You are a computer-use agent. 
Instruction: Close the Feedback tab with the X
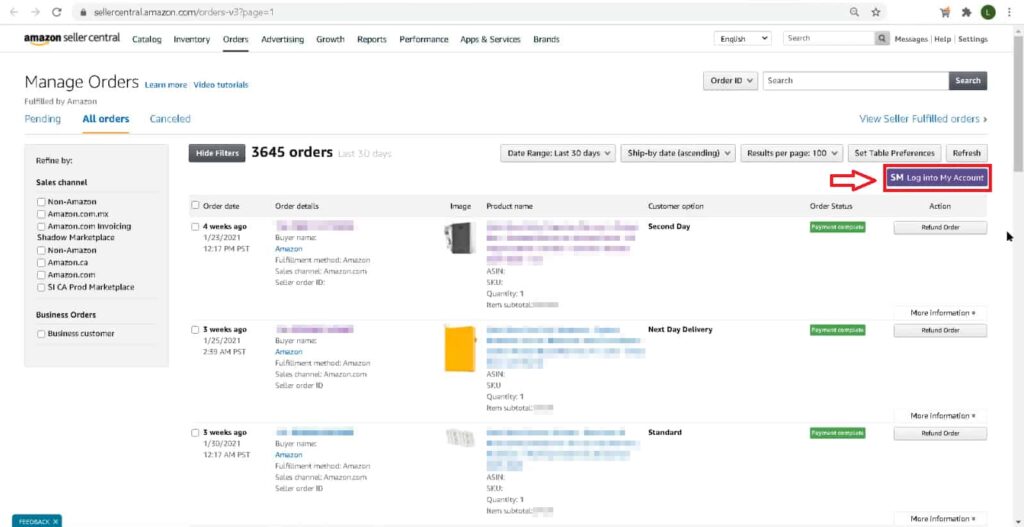click(56, 521)
